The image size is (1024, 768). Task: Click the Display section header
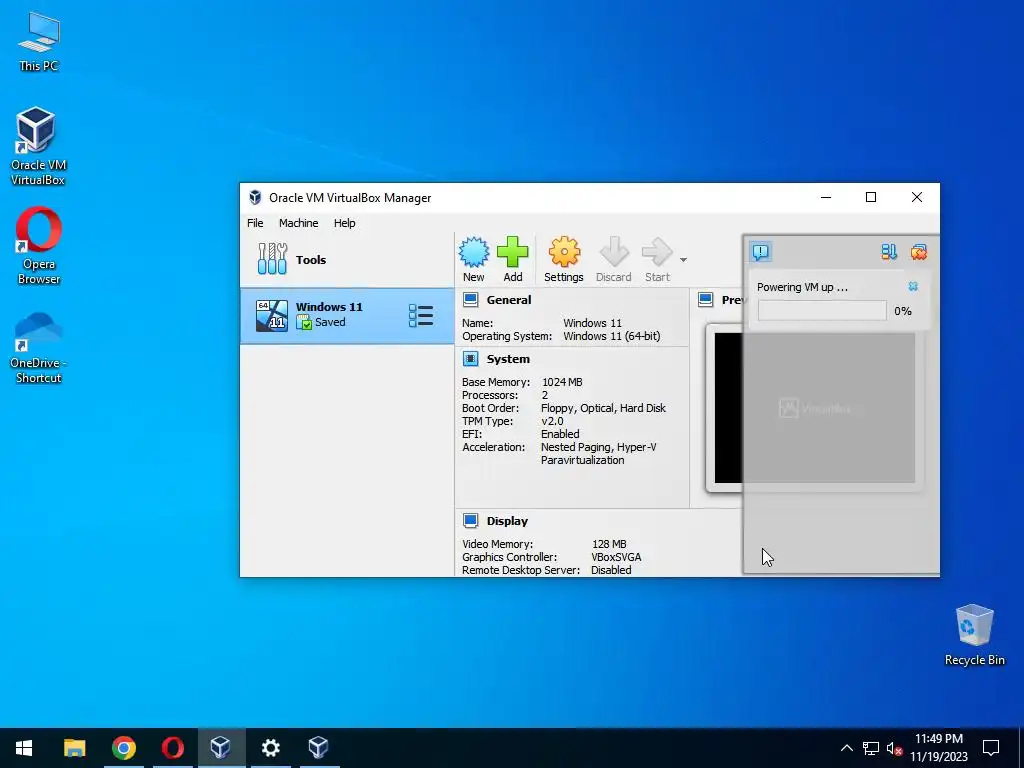(507, 521)
